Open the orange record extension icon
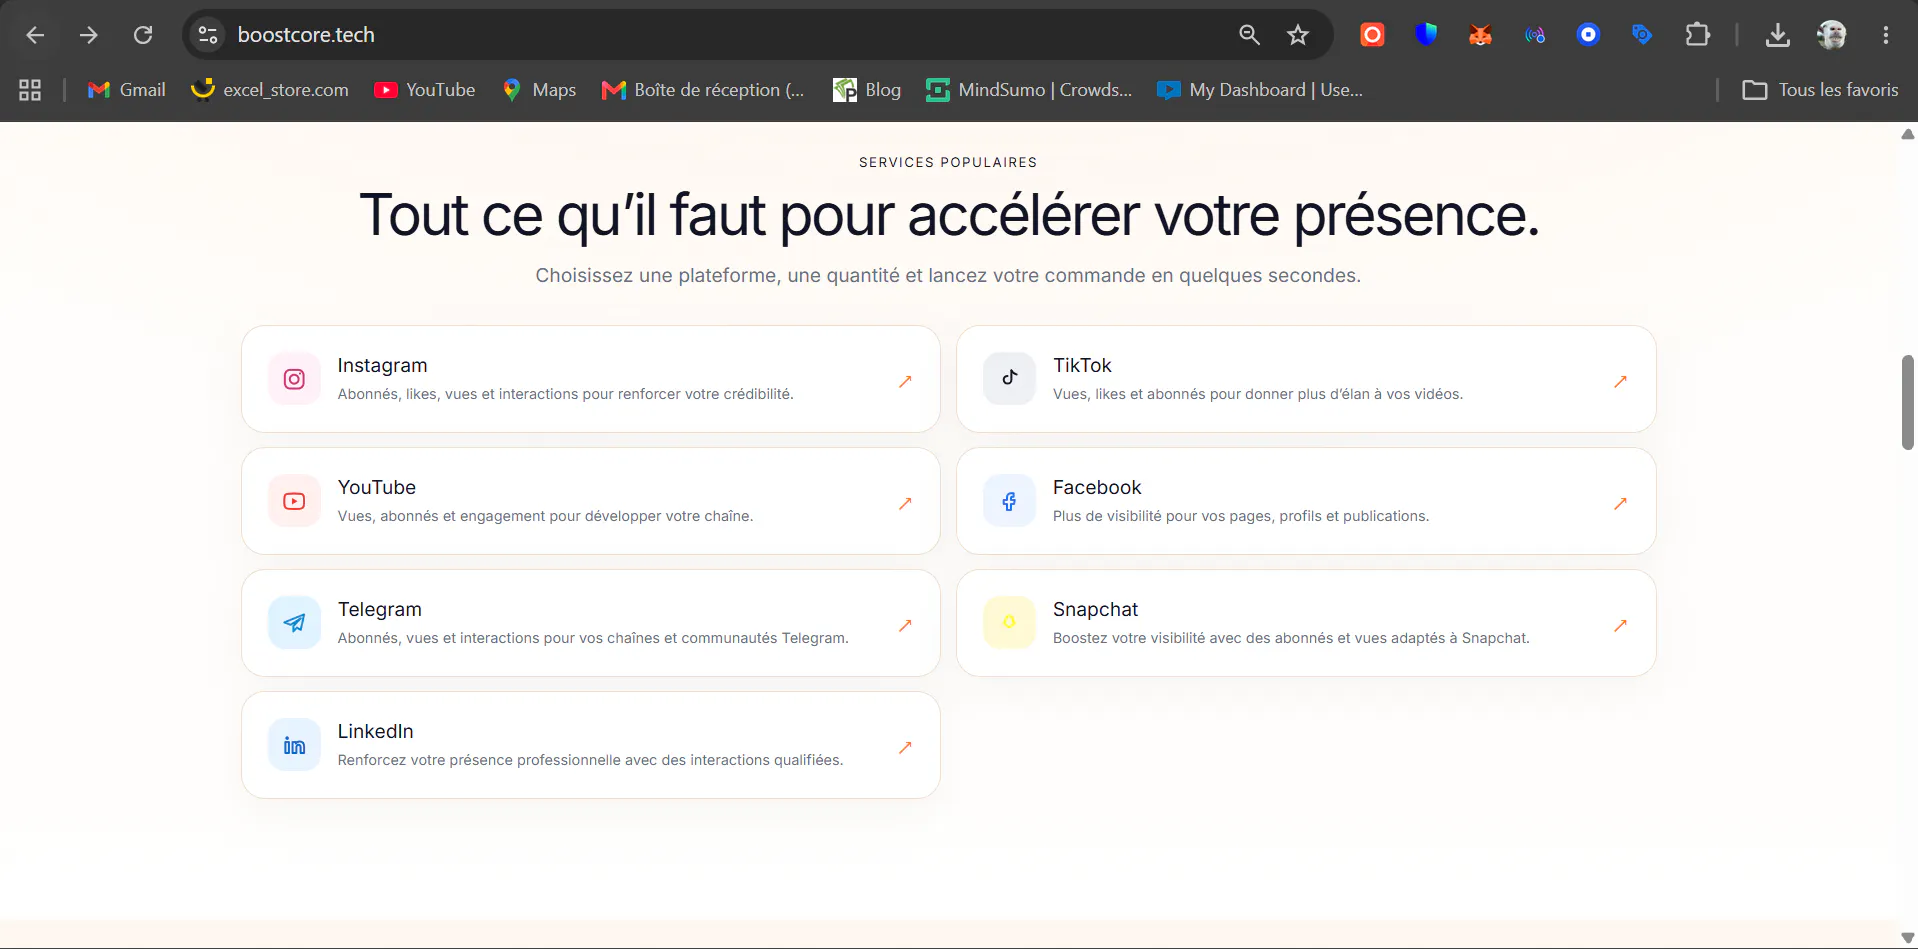The width and height of the screenshot is (1918, 949). (1372, 35)
